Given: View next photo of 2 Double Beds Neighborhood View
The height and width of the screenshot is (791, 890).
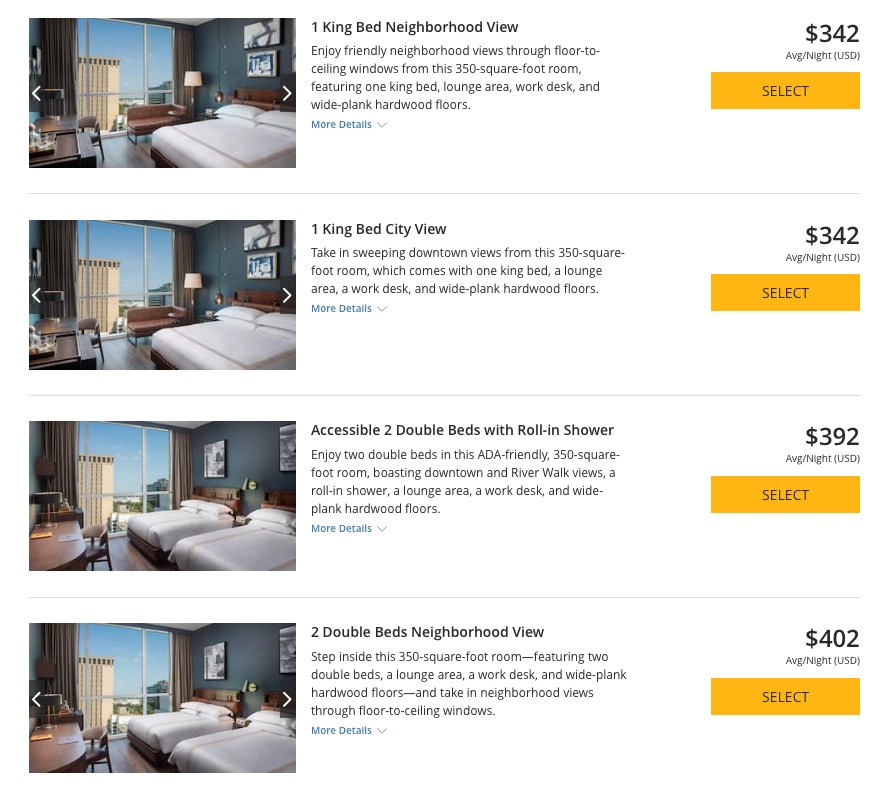Looking at the screenshot, I should point(287,699).
